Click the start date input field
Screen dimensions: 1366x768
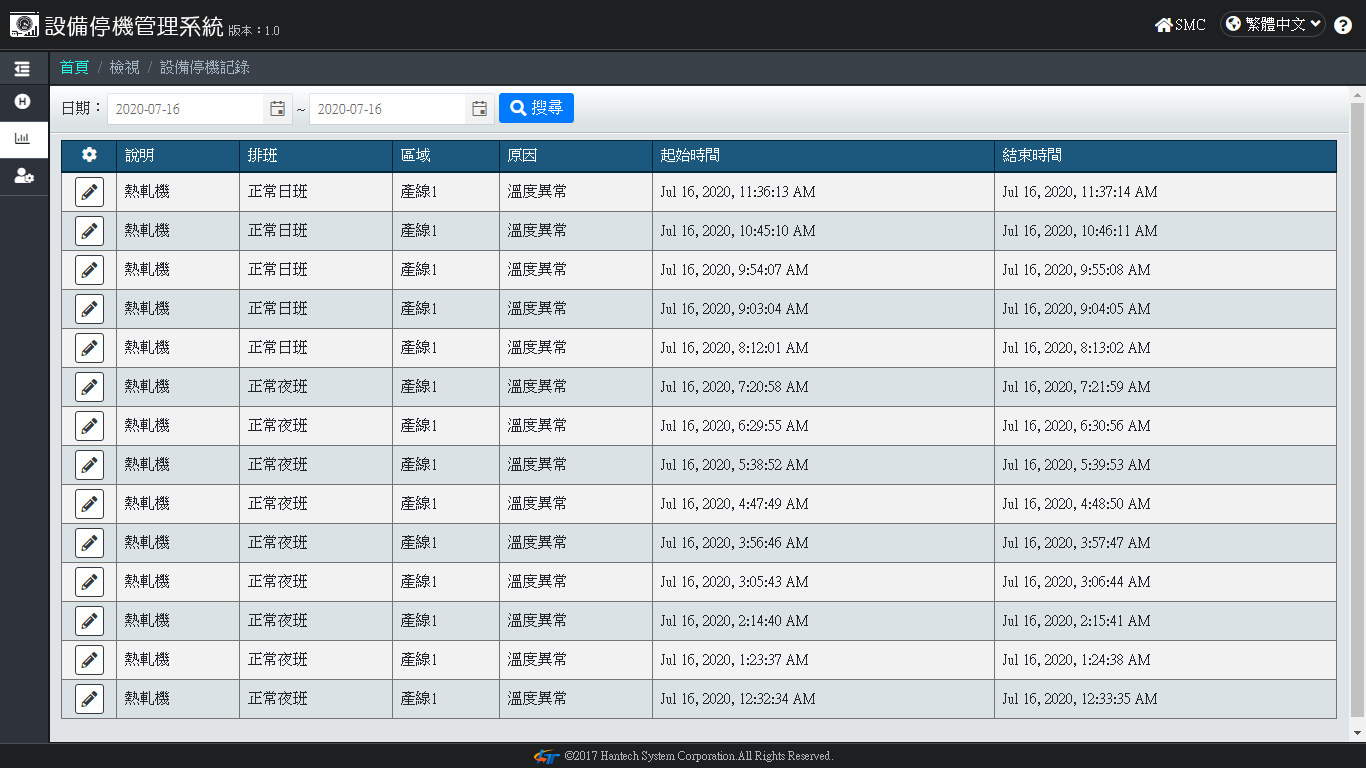[186, 109]
